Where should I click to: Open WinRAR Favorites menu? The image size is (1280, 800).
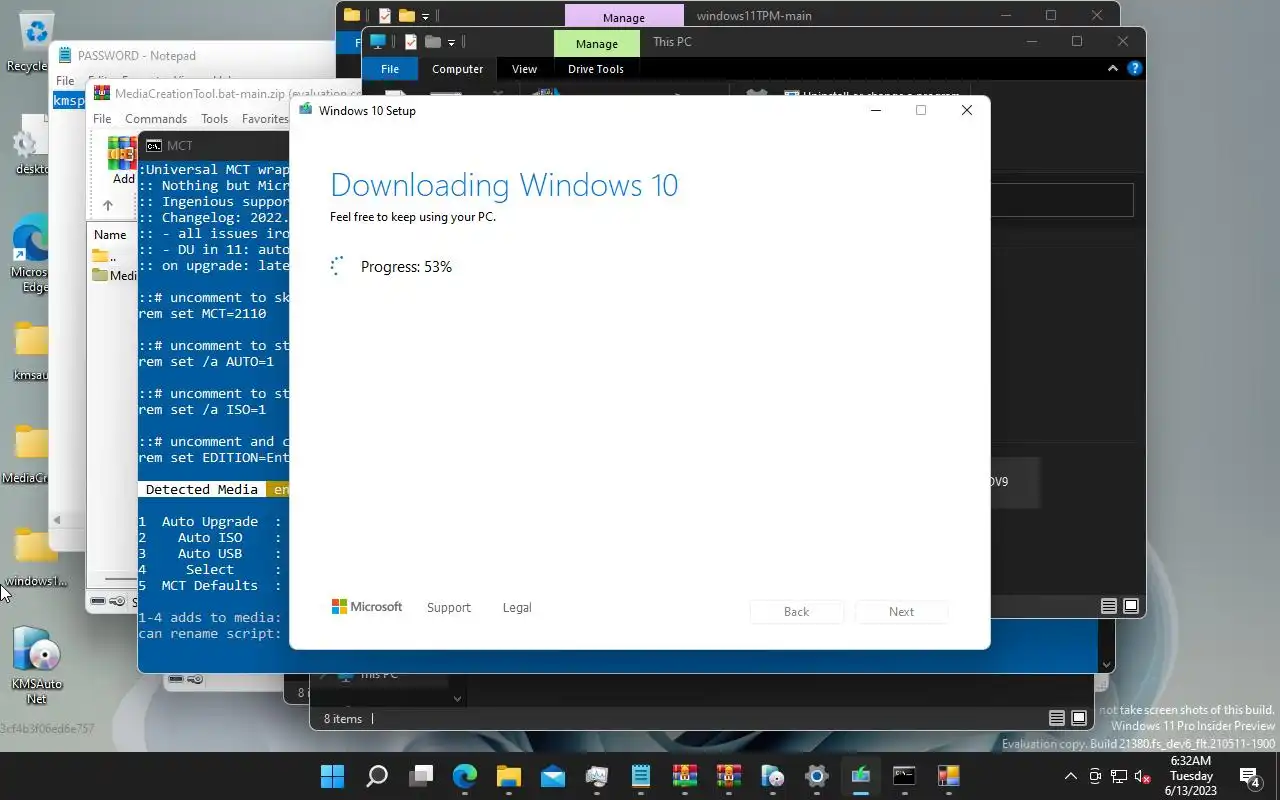point(265,118)
